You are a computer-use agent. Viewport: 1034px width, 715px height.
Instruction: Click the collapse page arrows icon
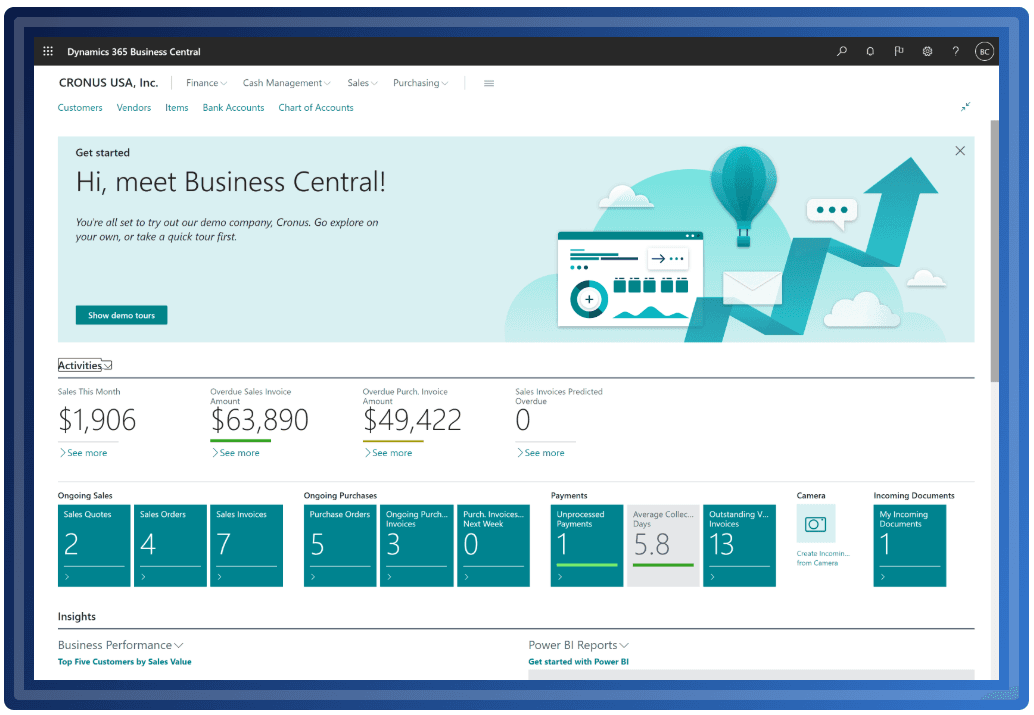pyautogui.click(x=965, y=107)
